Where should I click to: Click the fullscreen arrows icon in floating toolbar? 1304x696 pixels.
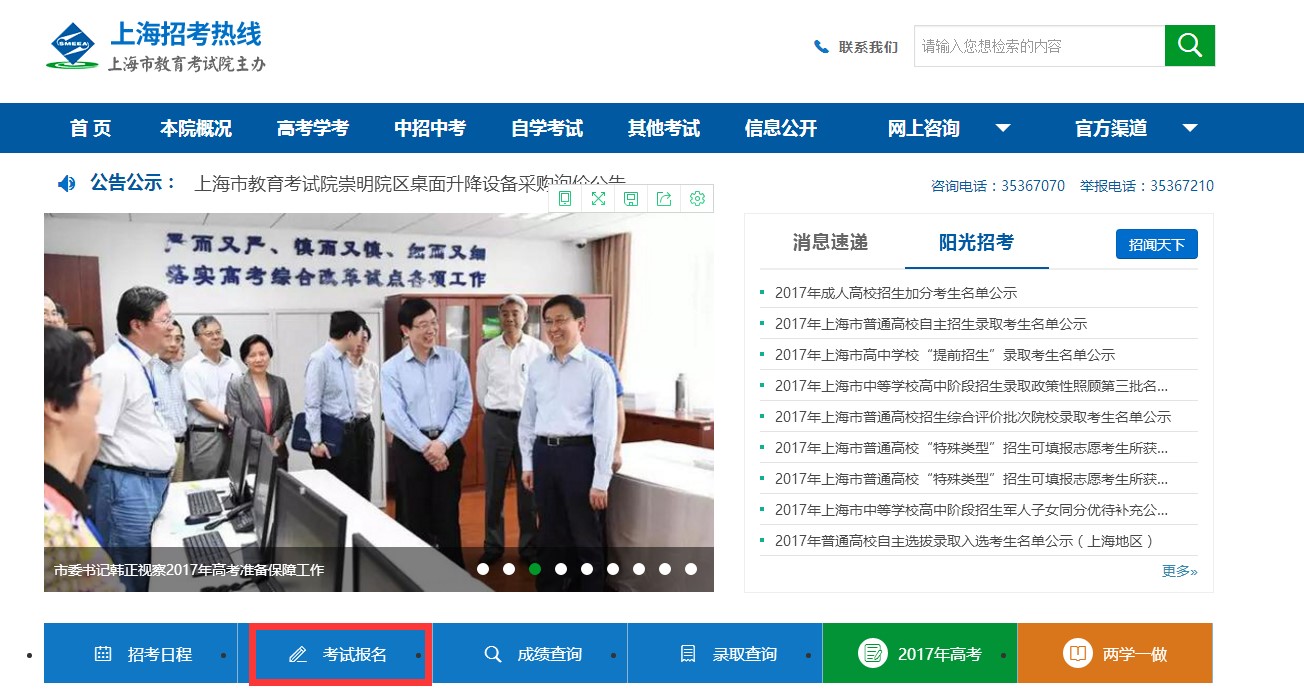598,198
